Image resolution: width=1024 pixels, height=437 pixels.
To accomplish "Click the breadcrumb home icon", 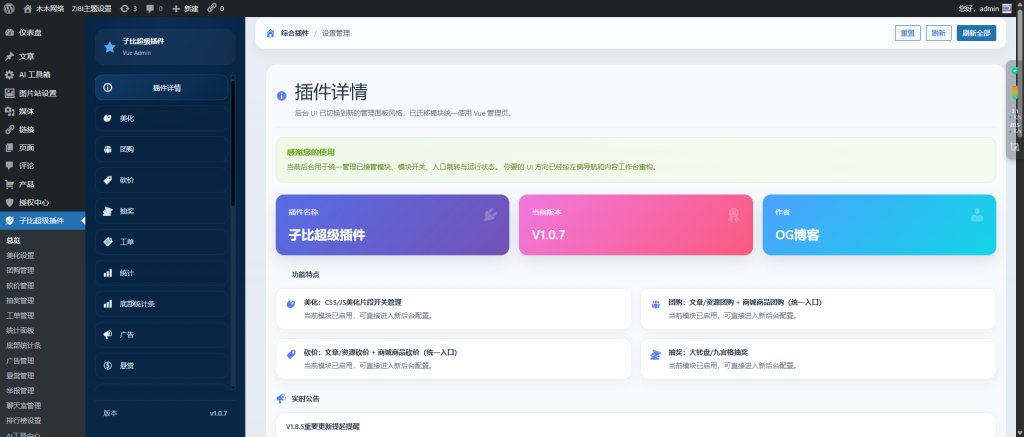I will tap(270, 33).
